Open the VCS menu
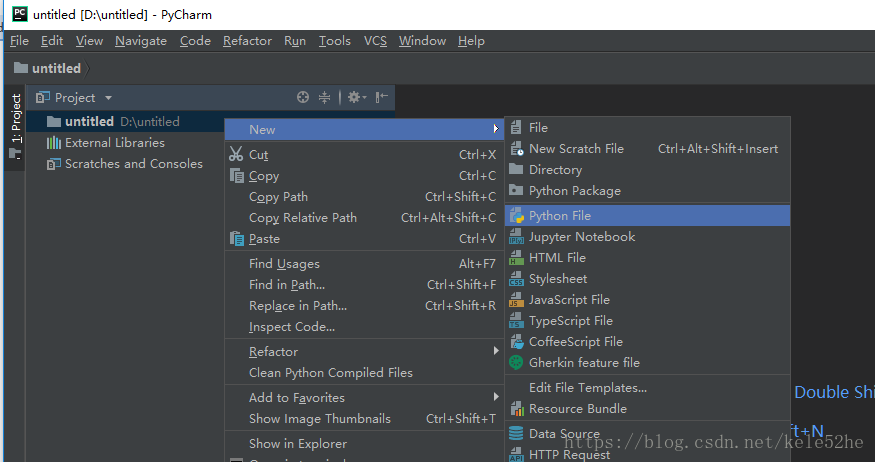The width and height of the screenshot is (875, 462). [376, 41]
